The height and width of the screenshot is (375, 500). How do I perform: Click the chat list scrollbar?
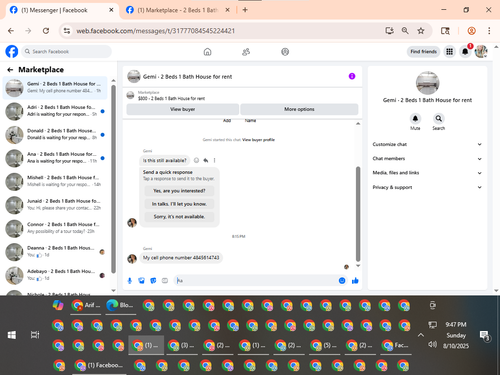point(113,179)
